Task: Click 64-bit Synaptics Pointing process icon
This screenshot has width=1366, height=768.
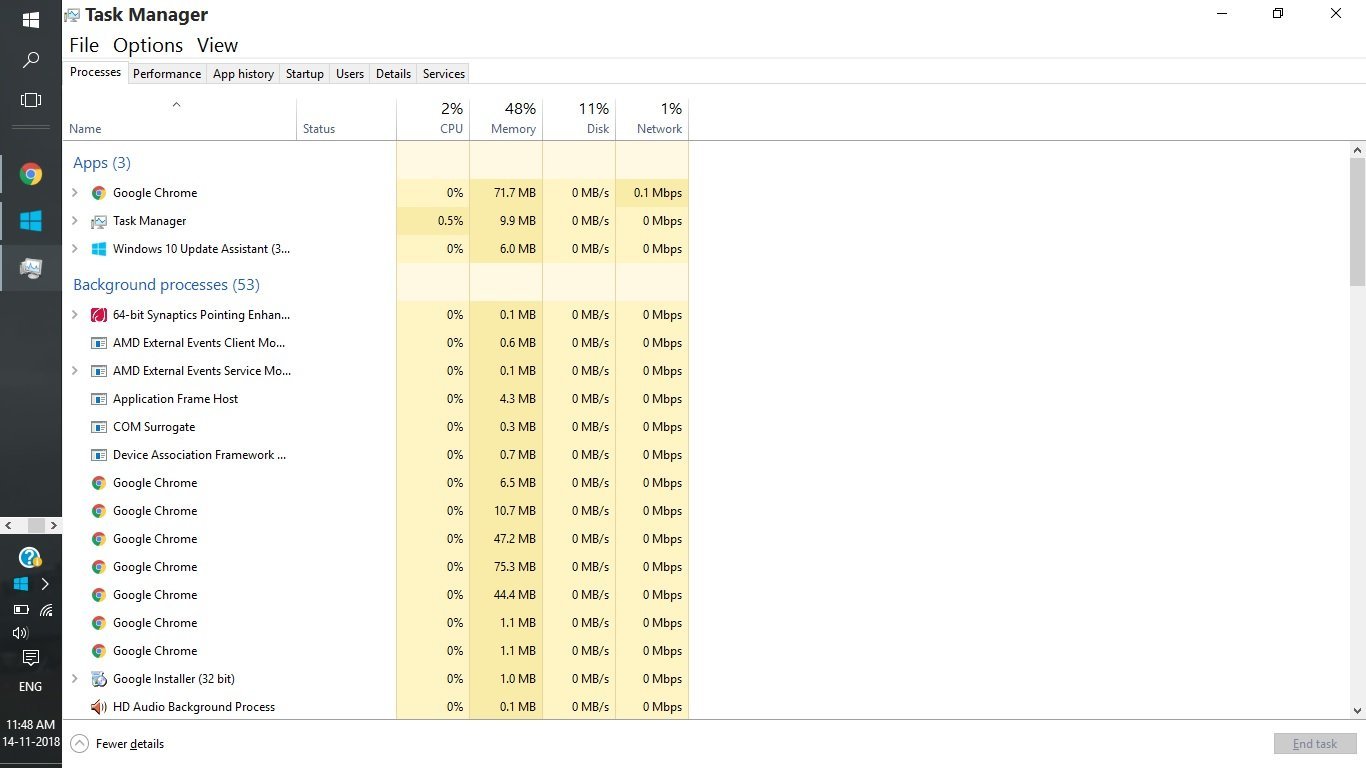Action: tap(99, 315)
